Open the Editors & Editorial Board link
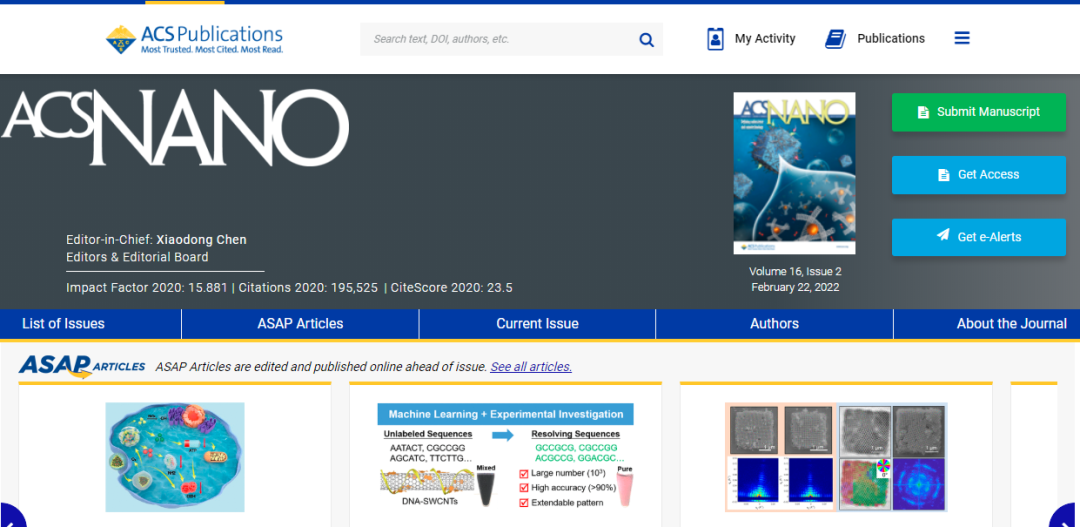 [x=137, y=257]
